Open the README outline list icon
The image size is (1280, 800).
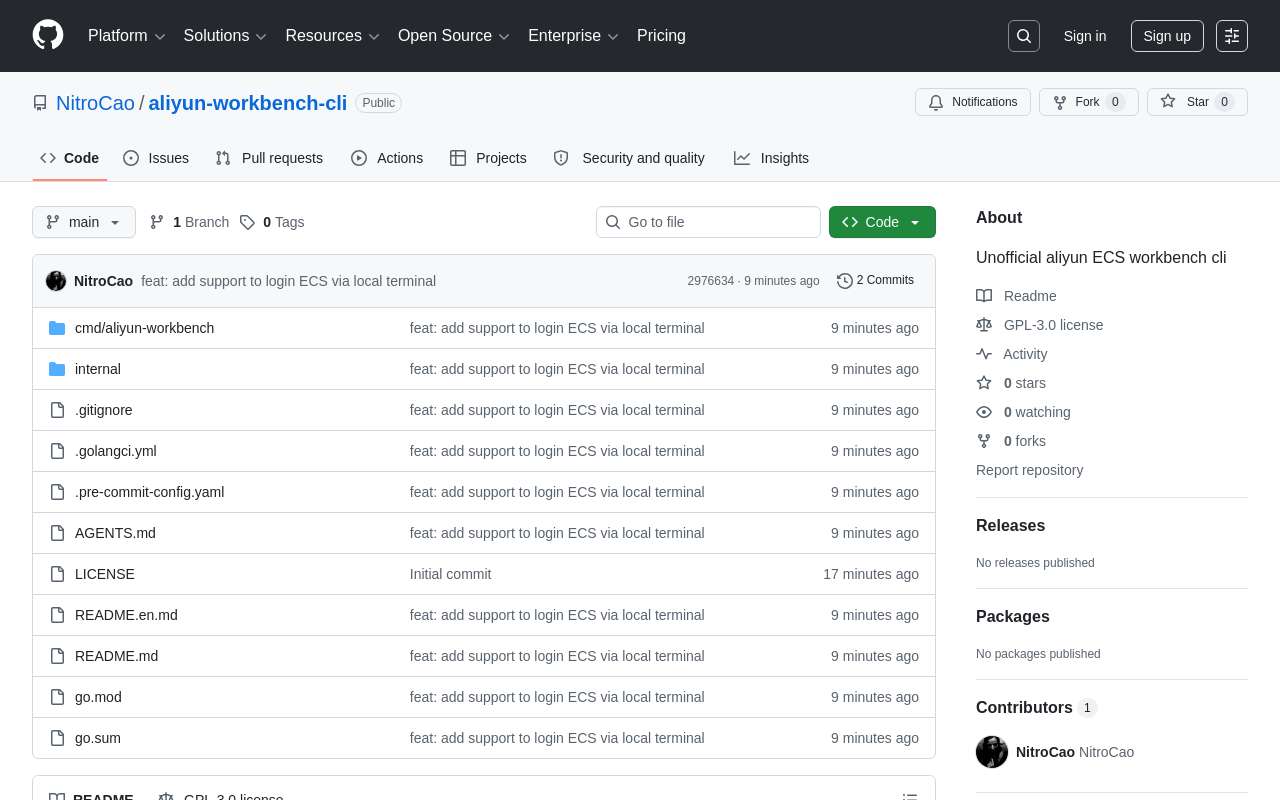pos(910,797)
